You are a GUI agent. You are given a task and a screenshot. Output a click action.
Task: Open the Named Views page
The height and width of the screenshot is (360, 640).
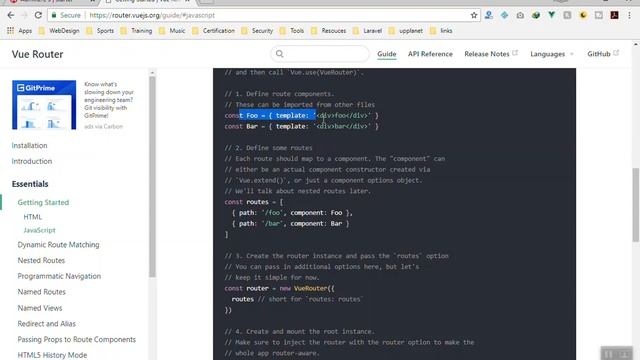coord(40,308)
